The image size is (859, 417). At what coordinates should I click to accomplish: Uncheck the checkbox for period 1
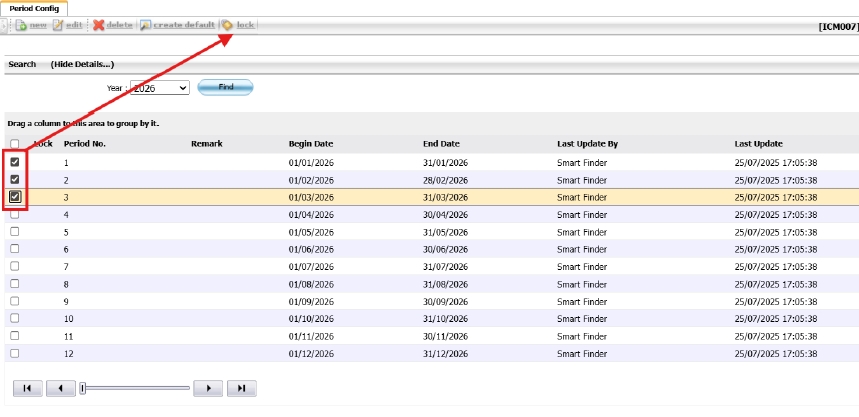(15, 162)
